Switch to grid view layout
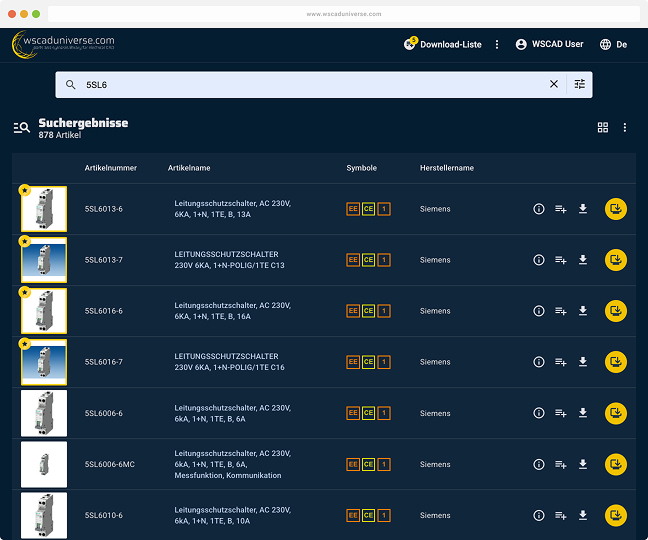Image resolution: width=648 pixels, height=540 pixels. (603, 128)
